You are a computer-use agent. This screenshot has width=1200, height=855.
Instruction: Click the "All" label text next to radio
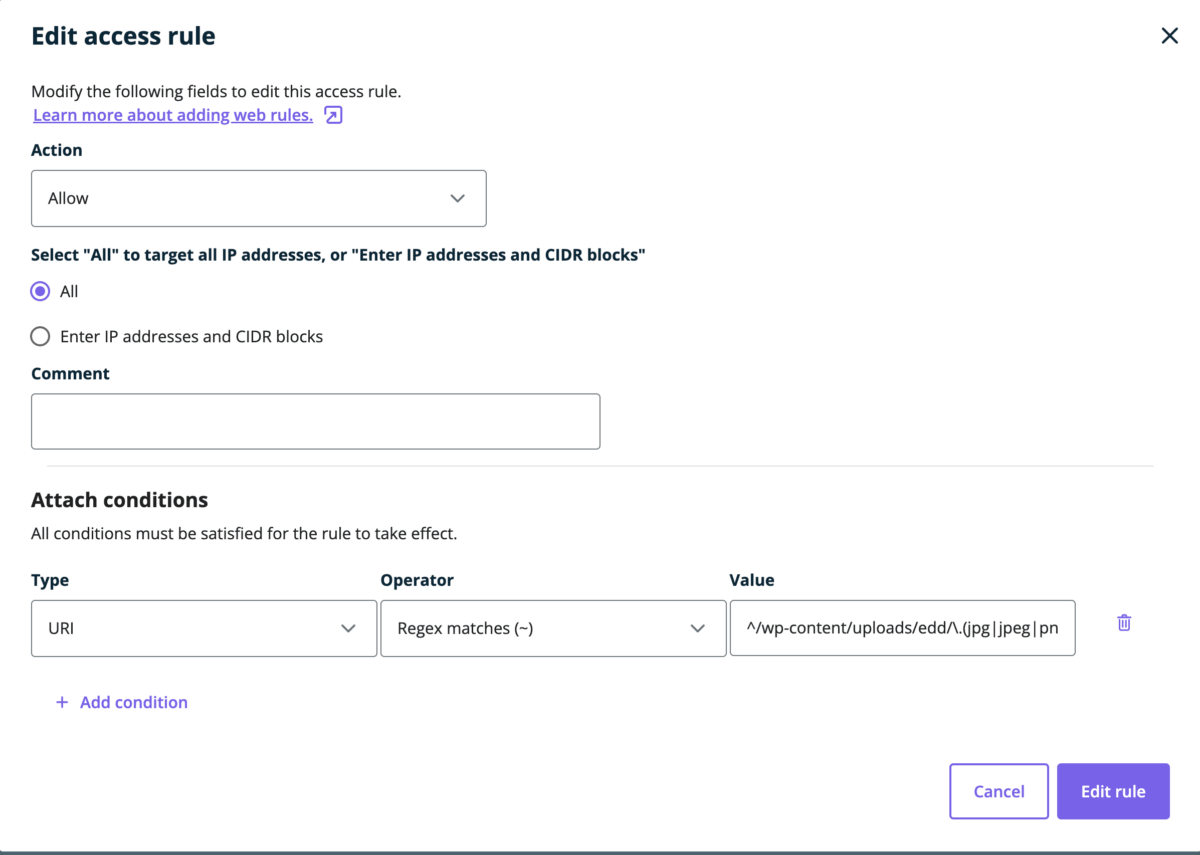pyautogui.click(x=69, y=291)
